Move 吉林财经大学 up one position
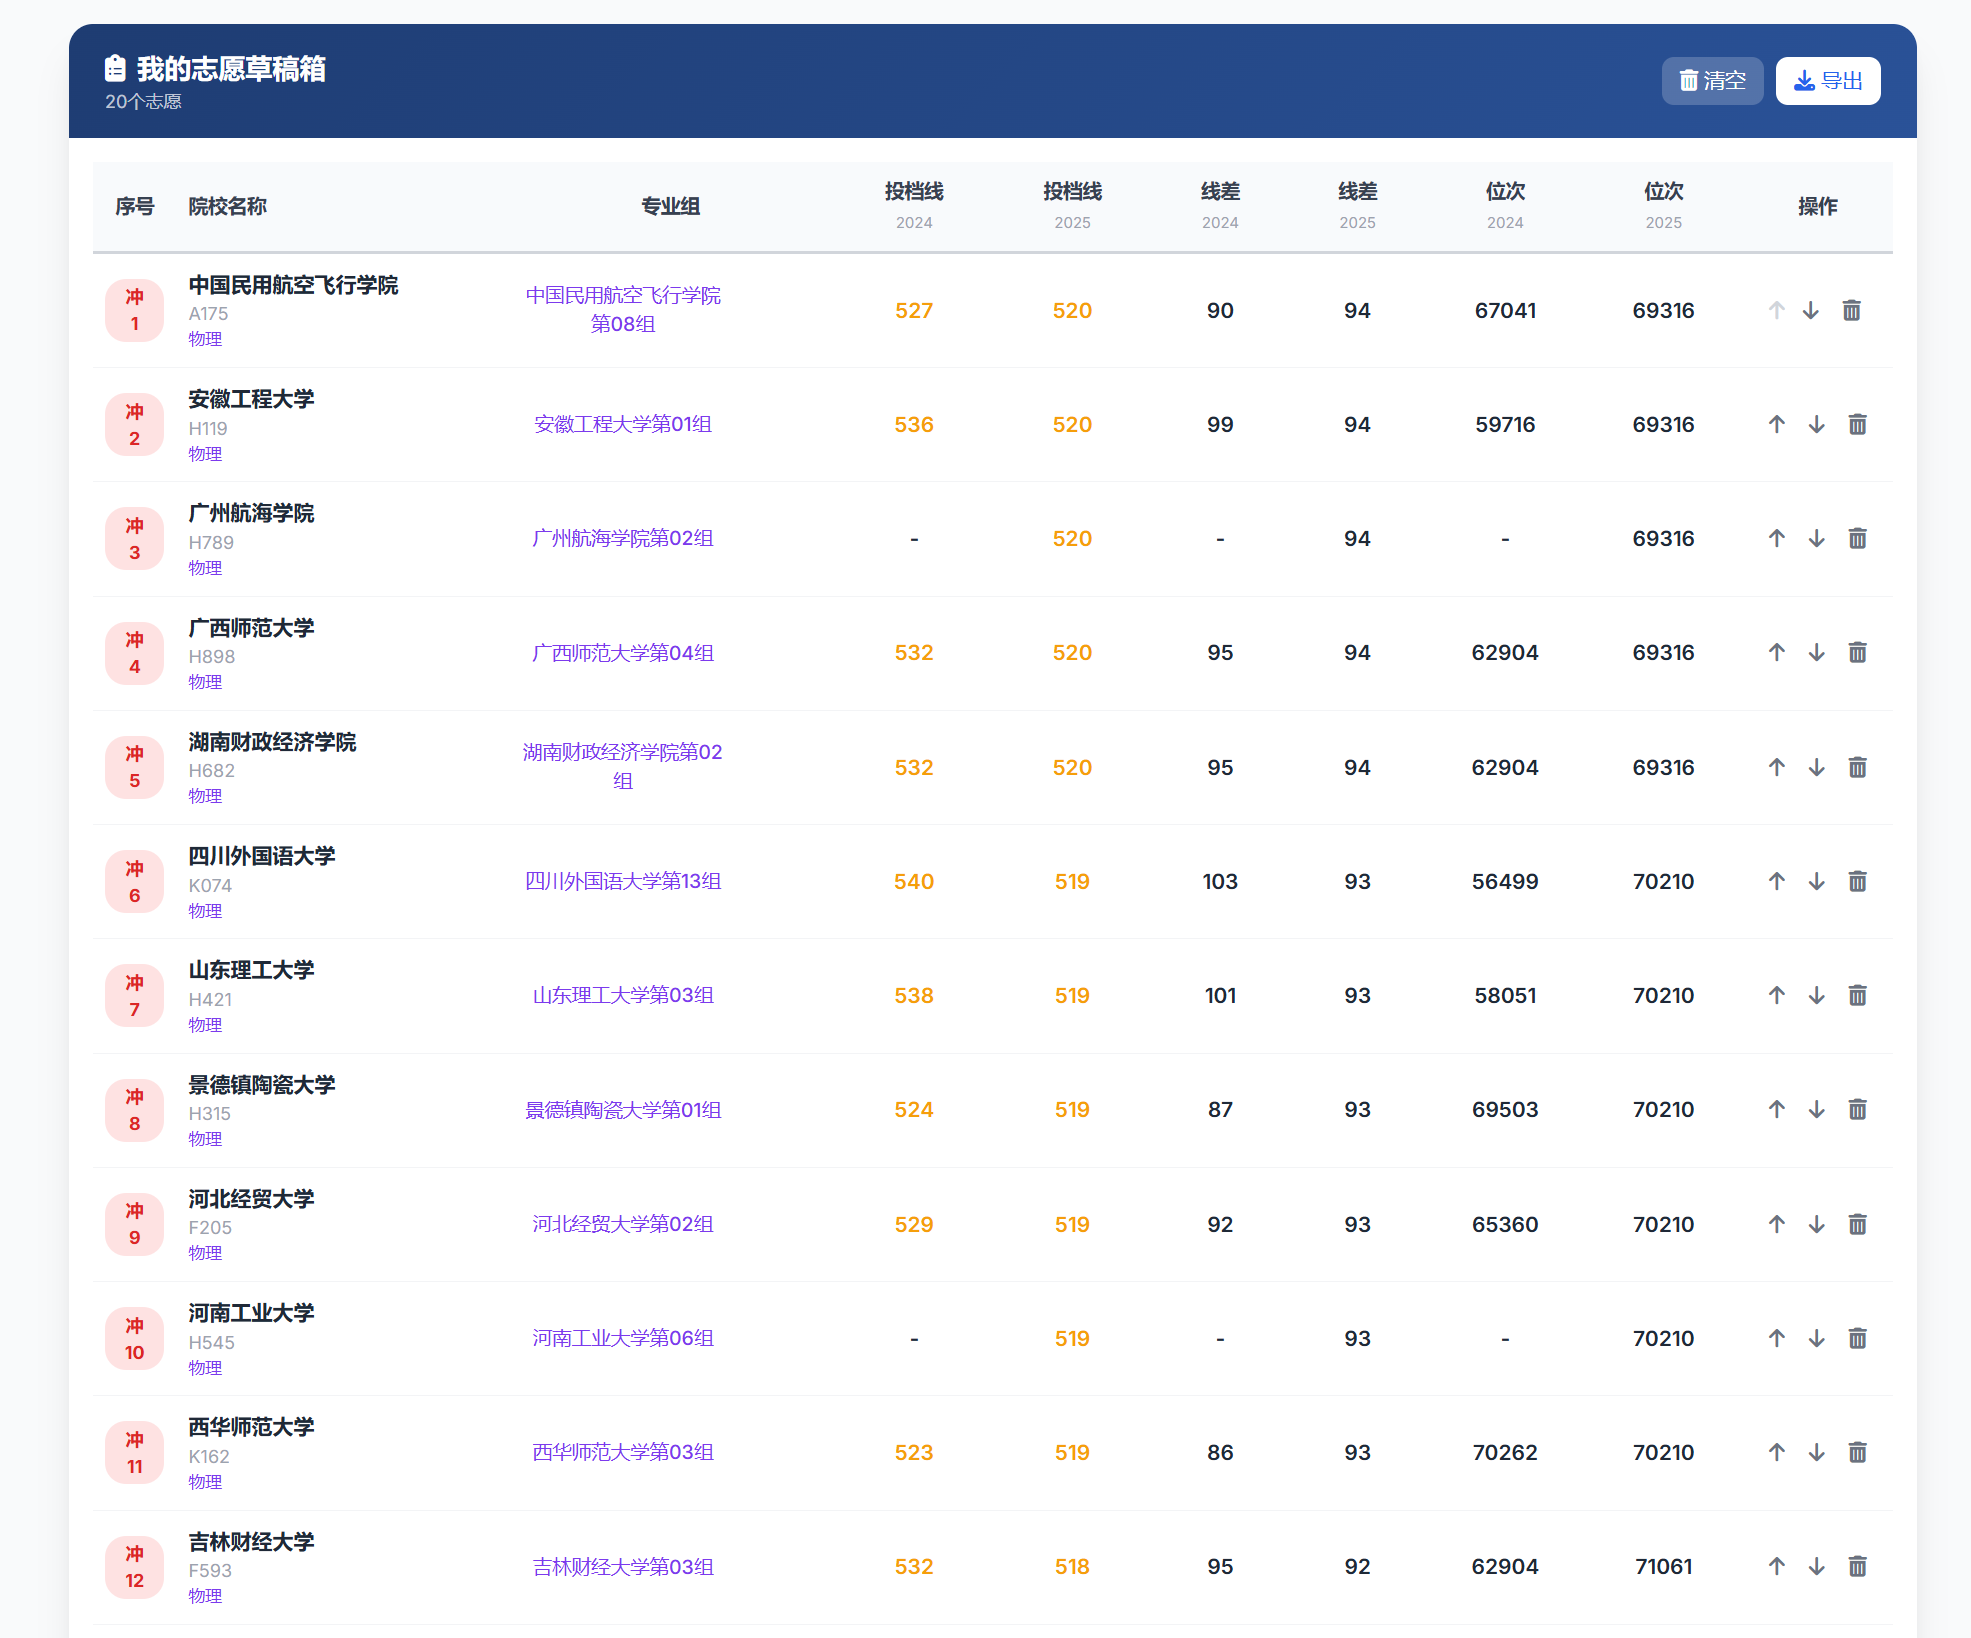Screen dimensions: 1971x1638 click(1777, 1567)
